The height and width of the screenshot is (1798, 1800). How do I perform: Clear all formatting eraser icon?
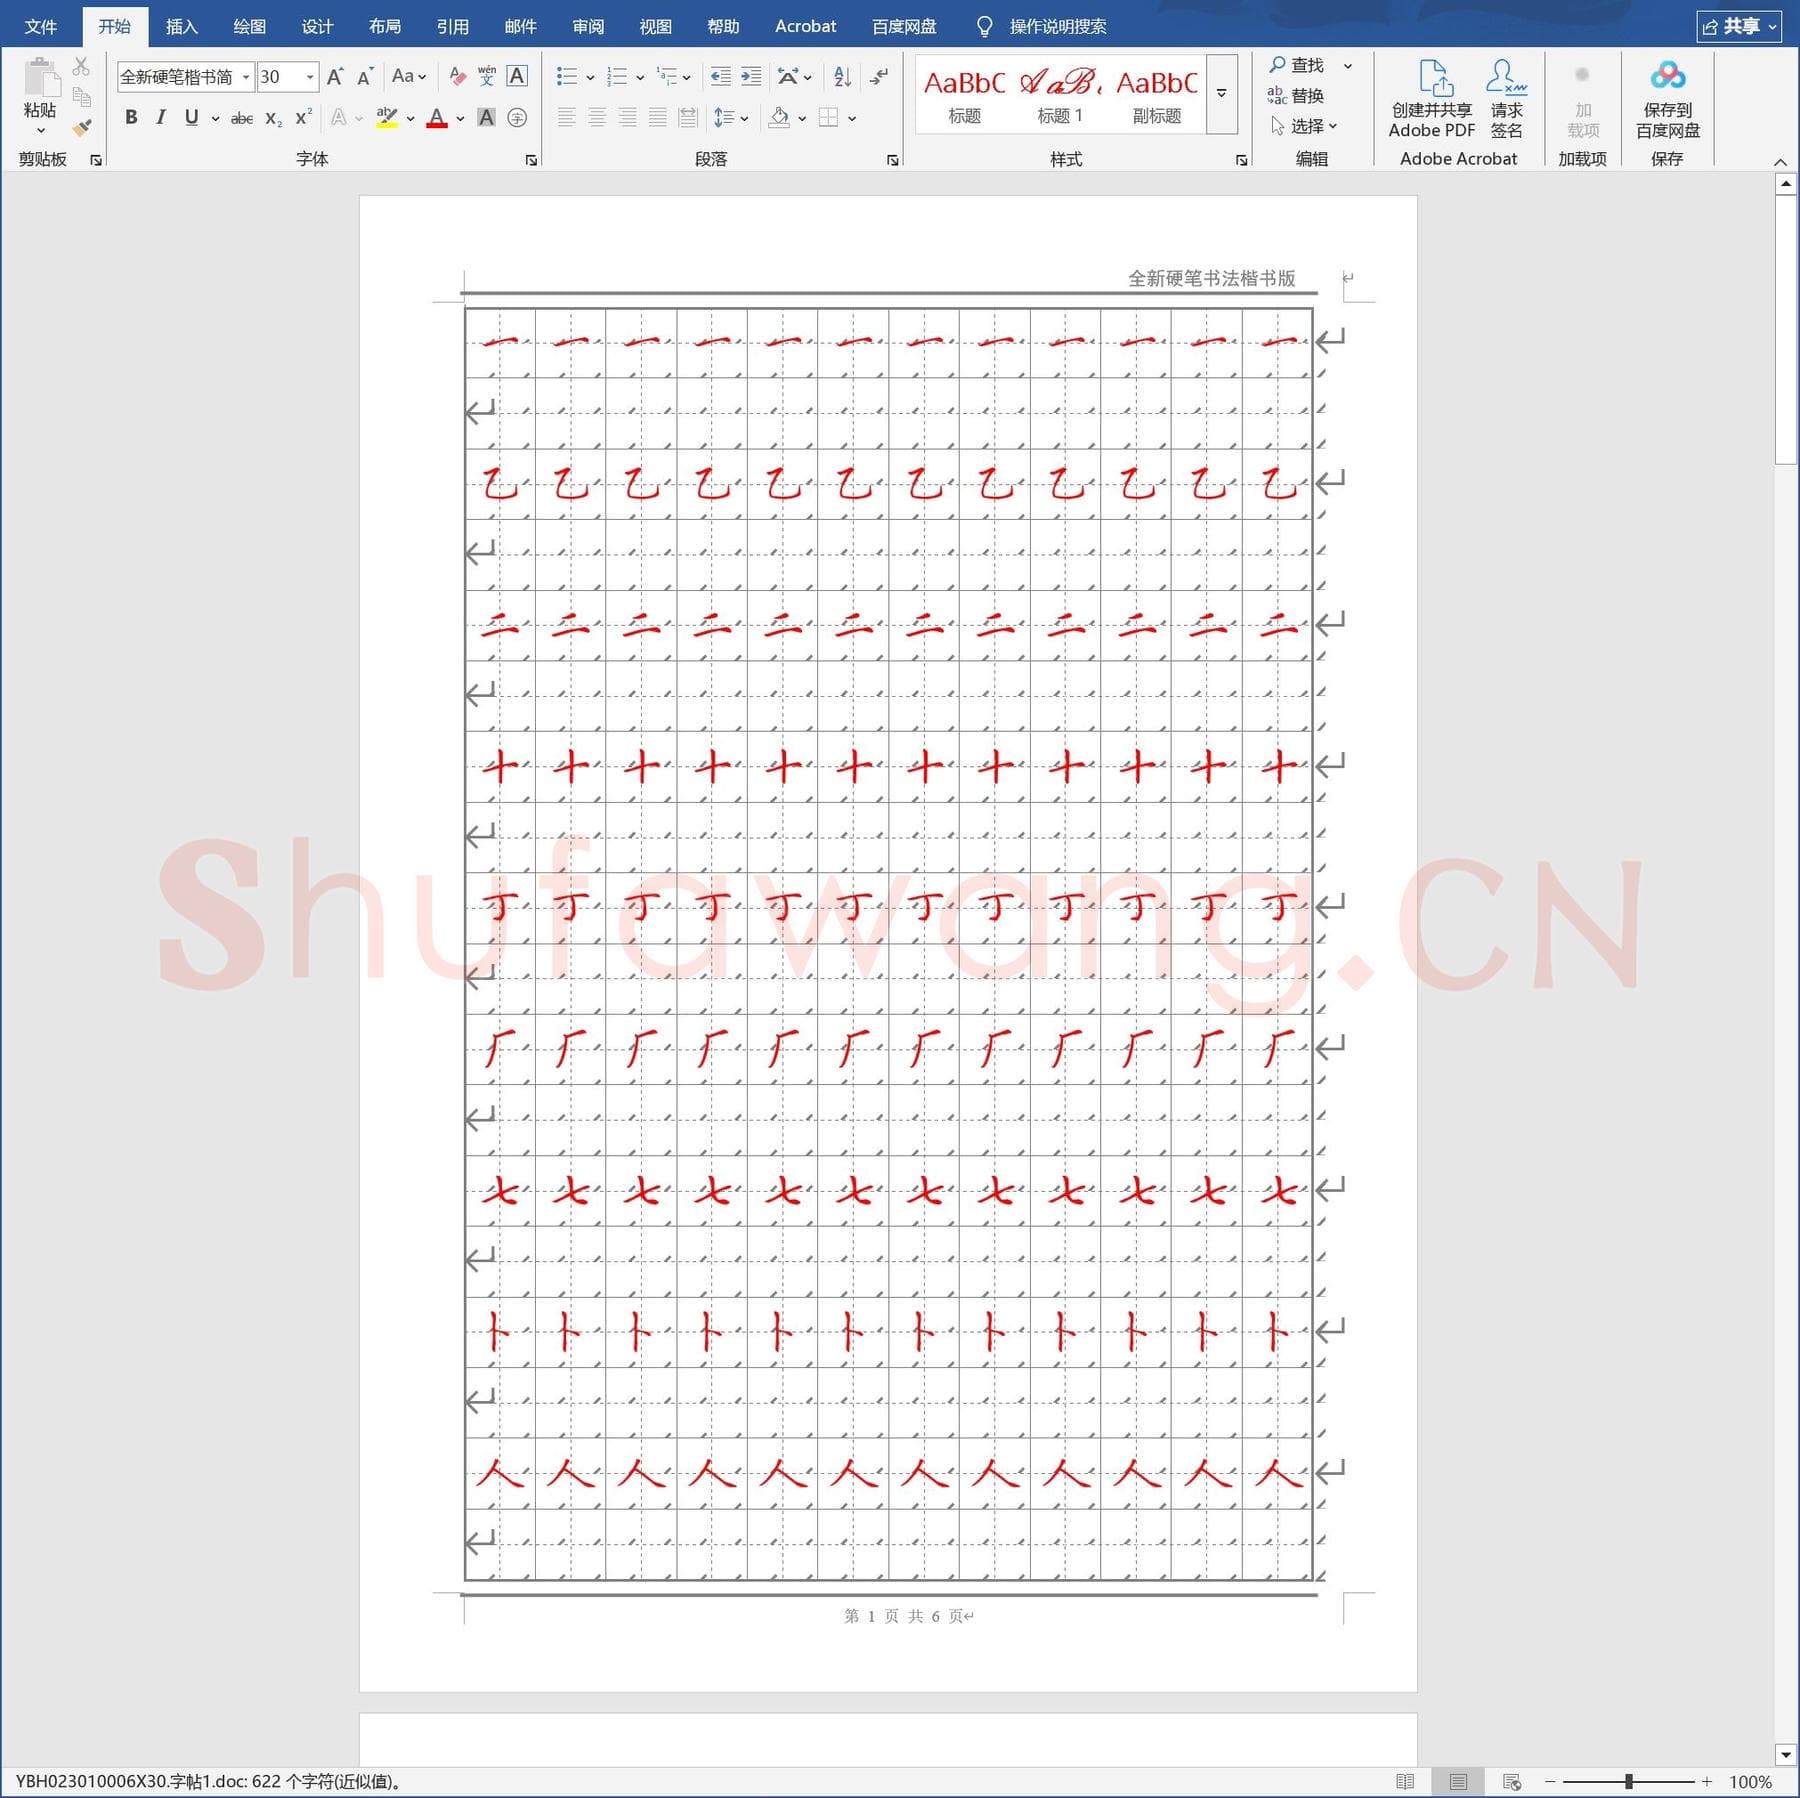coord(457,76)
